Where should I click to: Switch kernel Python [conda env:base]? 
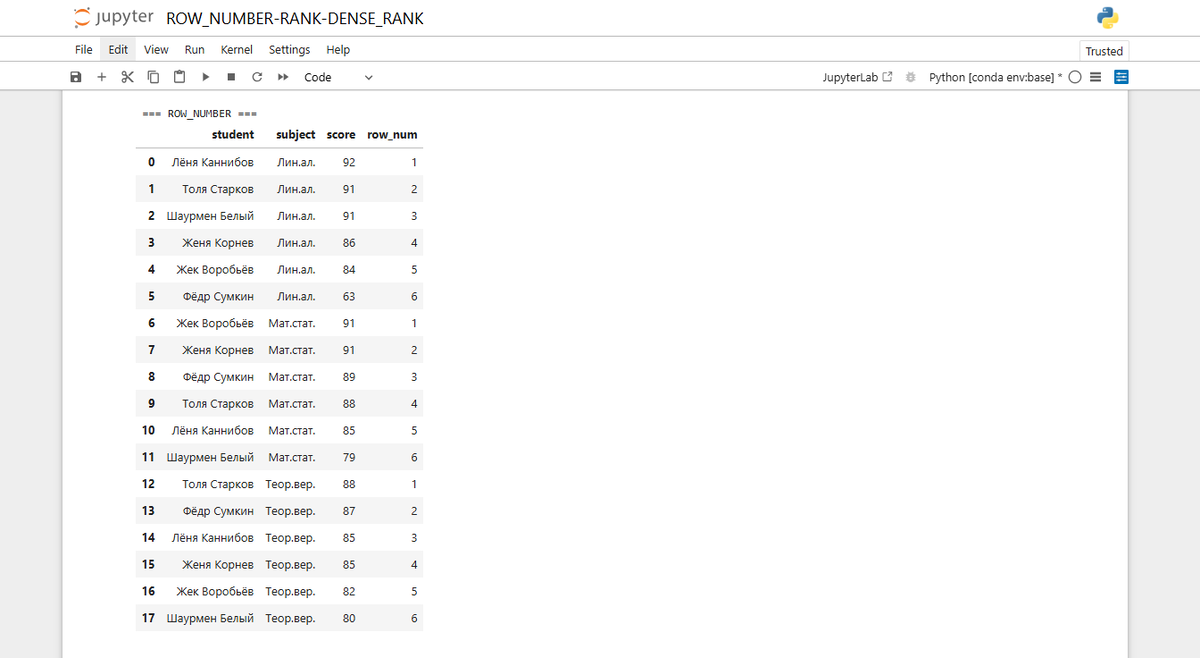995,77
